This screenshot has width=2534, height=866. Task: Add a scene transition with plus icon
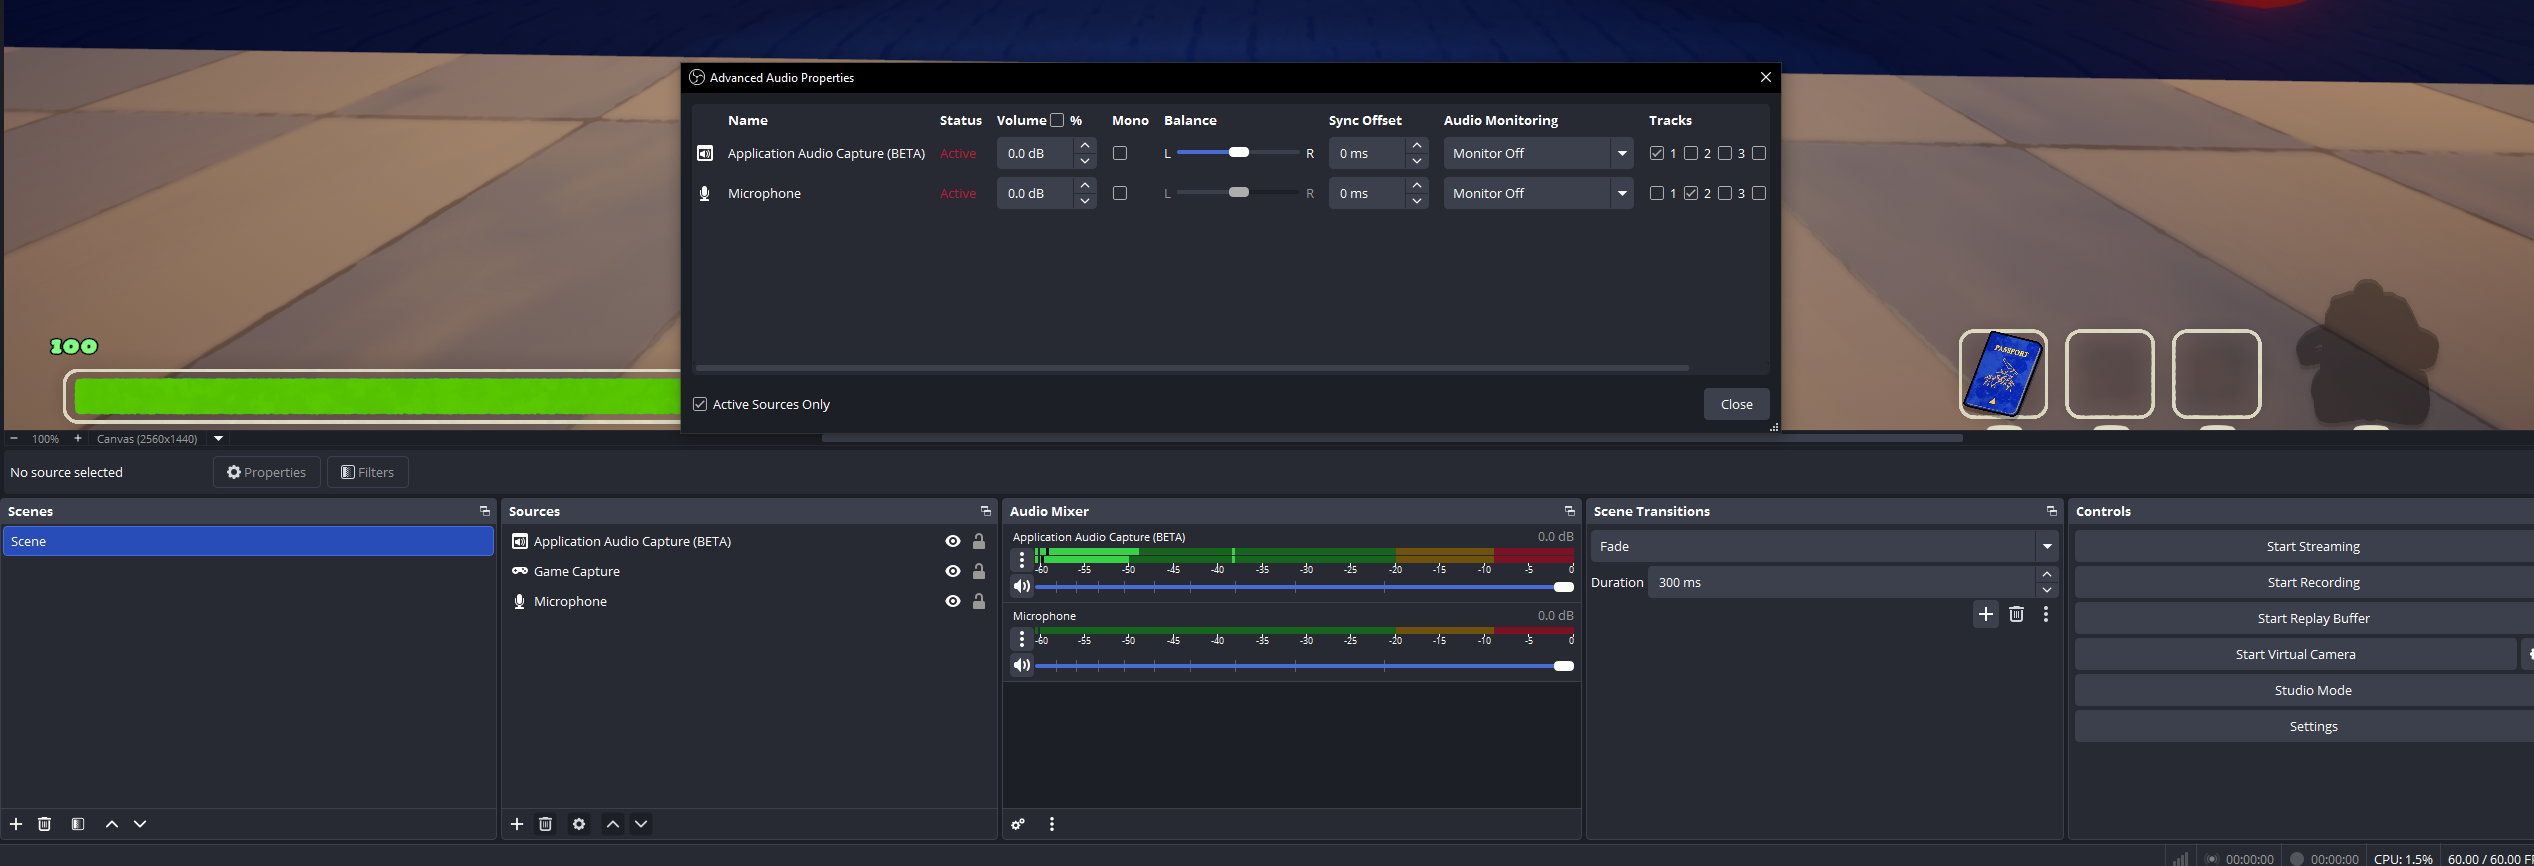(1986, 614)
